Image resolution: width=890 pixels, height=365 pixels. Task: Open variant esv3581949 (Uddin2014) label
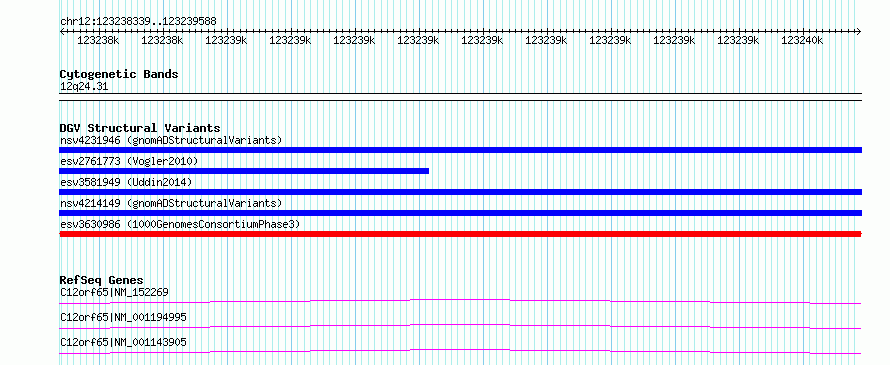pos(126,182)
